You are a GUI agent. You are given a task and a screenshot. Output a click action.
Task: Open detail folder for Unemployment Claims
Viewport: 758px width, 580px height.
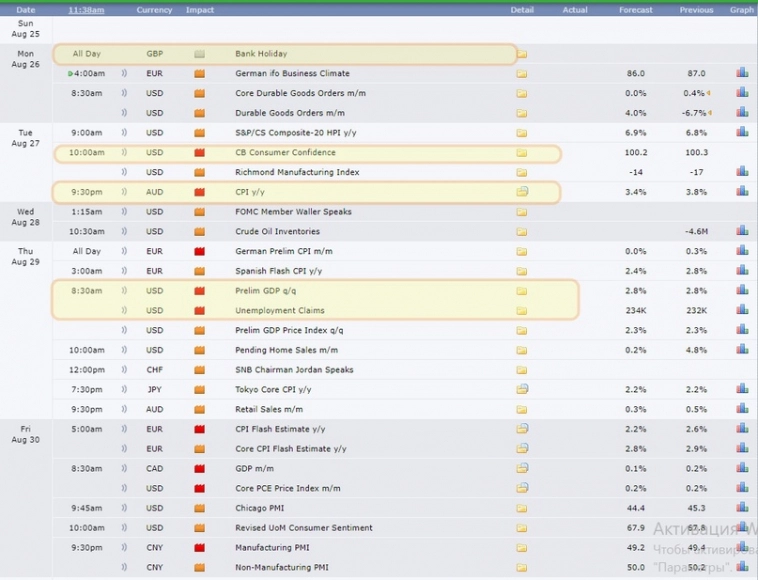[522, 311]
